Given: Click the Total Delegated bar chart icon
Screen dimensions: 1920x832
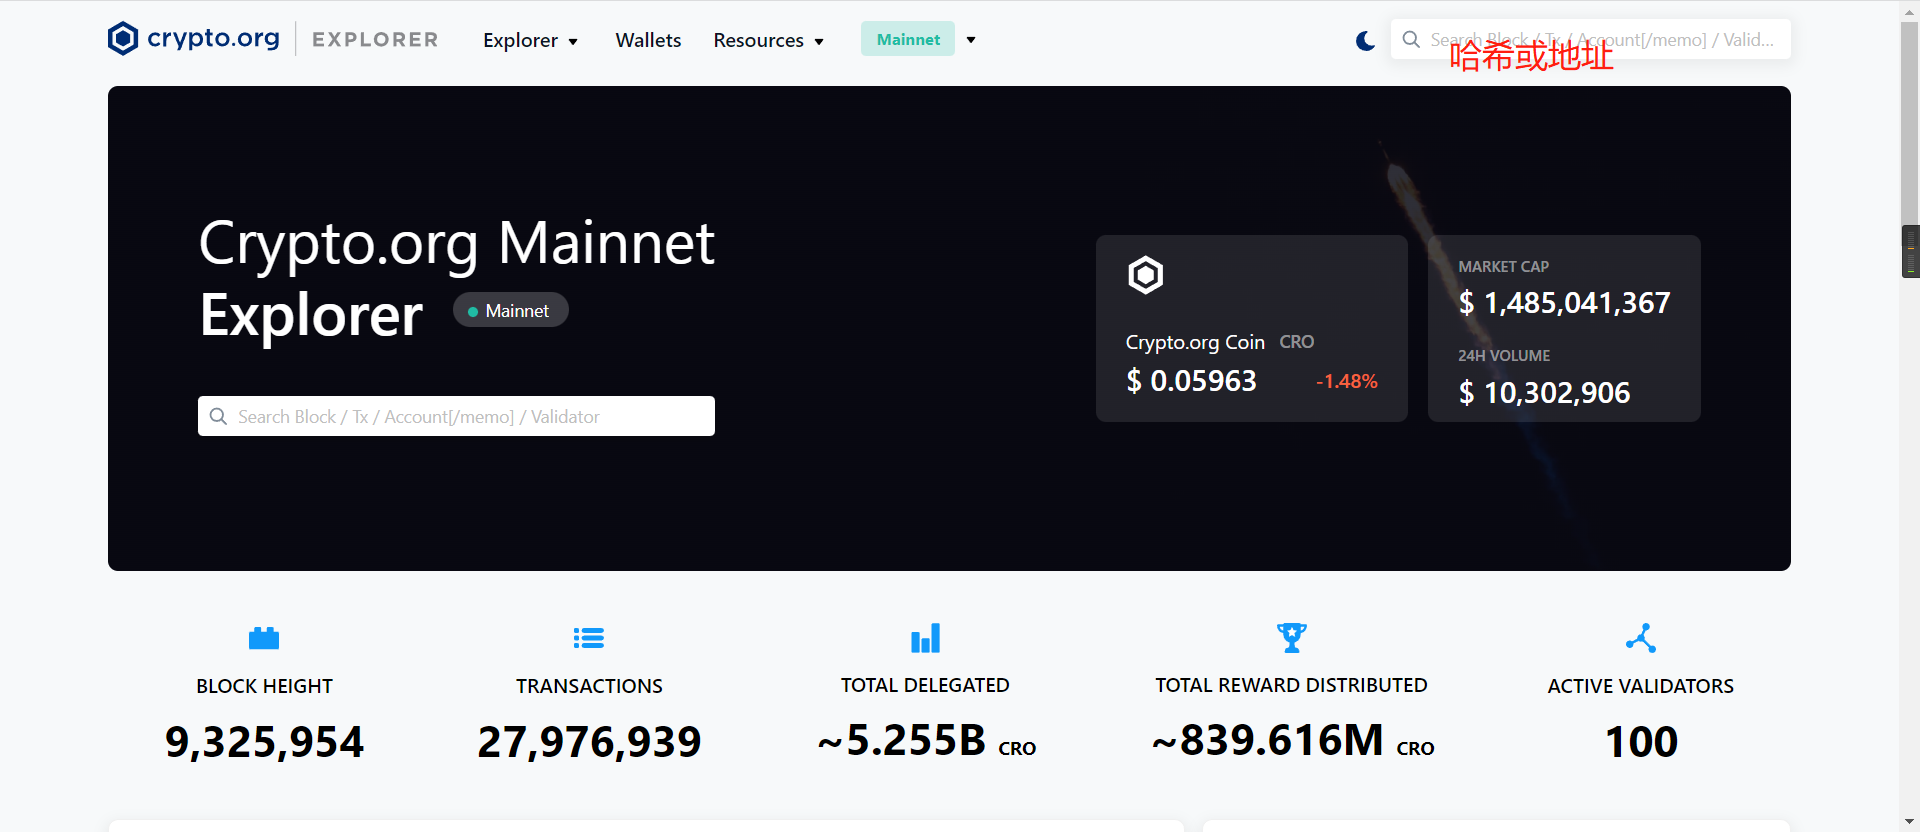Looking at the screenshot, I should 925,638.
